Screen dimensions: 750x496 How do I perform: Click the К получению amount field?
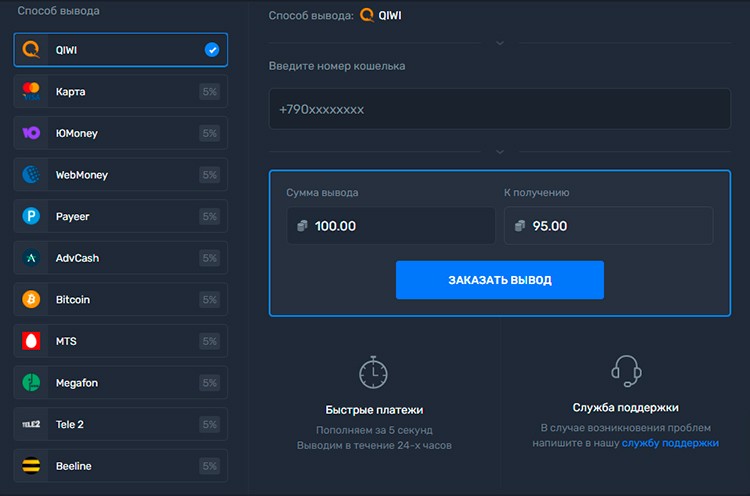coord(608,226)
